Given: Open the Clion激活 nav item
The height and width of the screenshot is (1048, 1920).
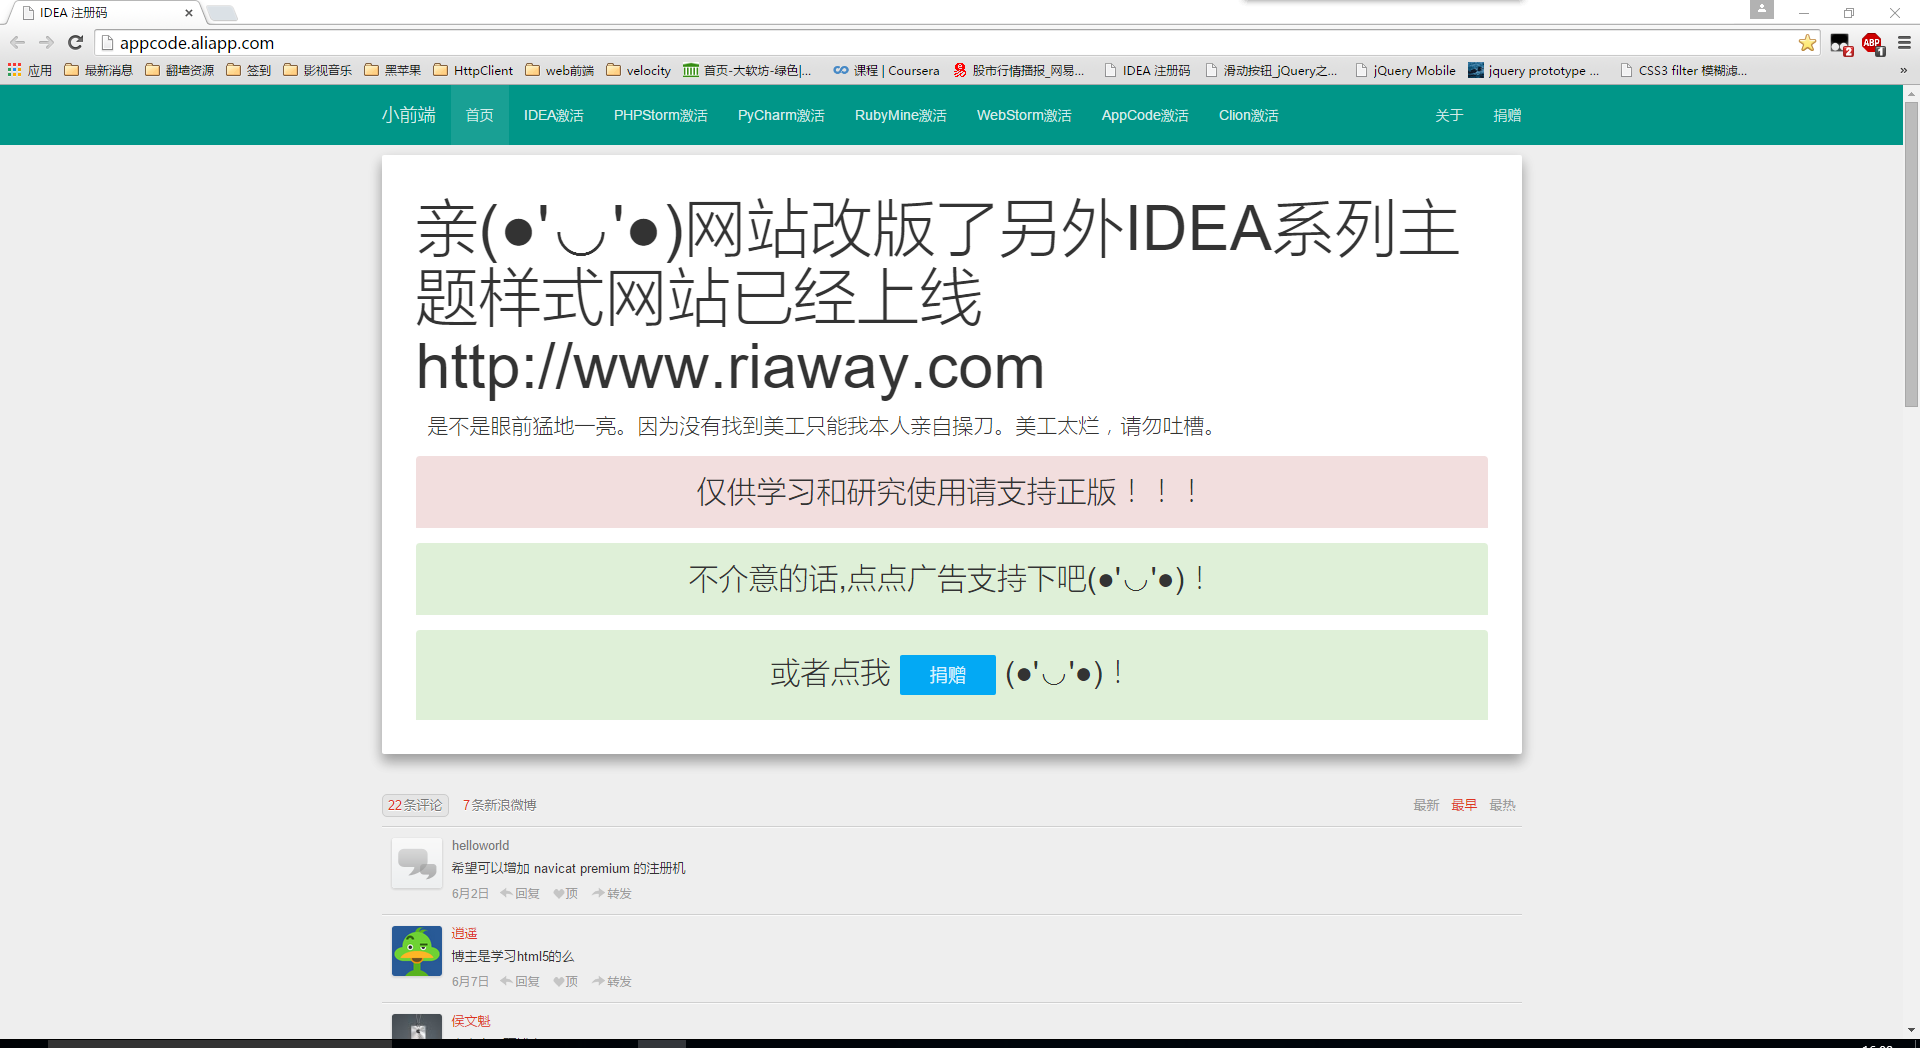Looking at the screenshot, I should point(1248,115).
